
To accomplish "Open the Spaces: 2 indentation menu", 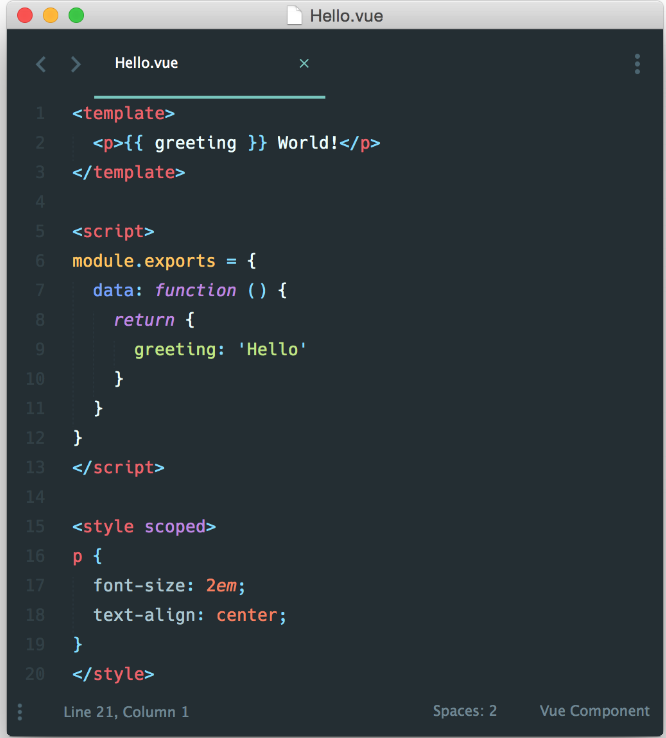I will click(x=465, y=711).
